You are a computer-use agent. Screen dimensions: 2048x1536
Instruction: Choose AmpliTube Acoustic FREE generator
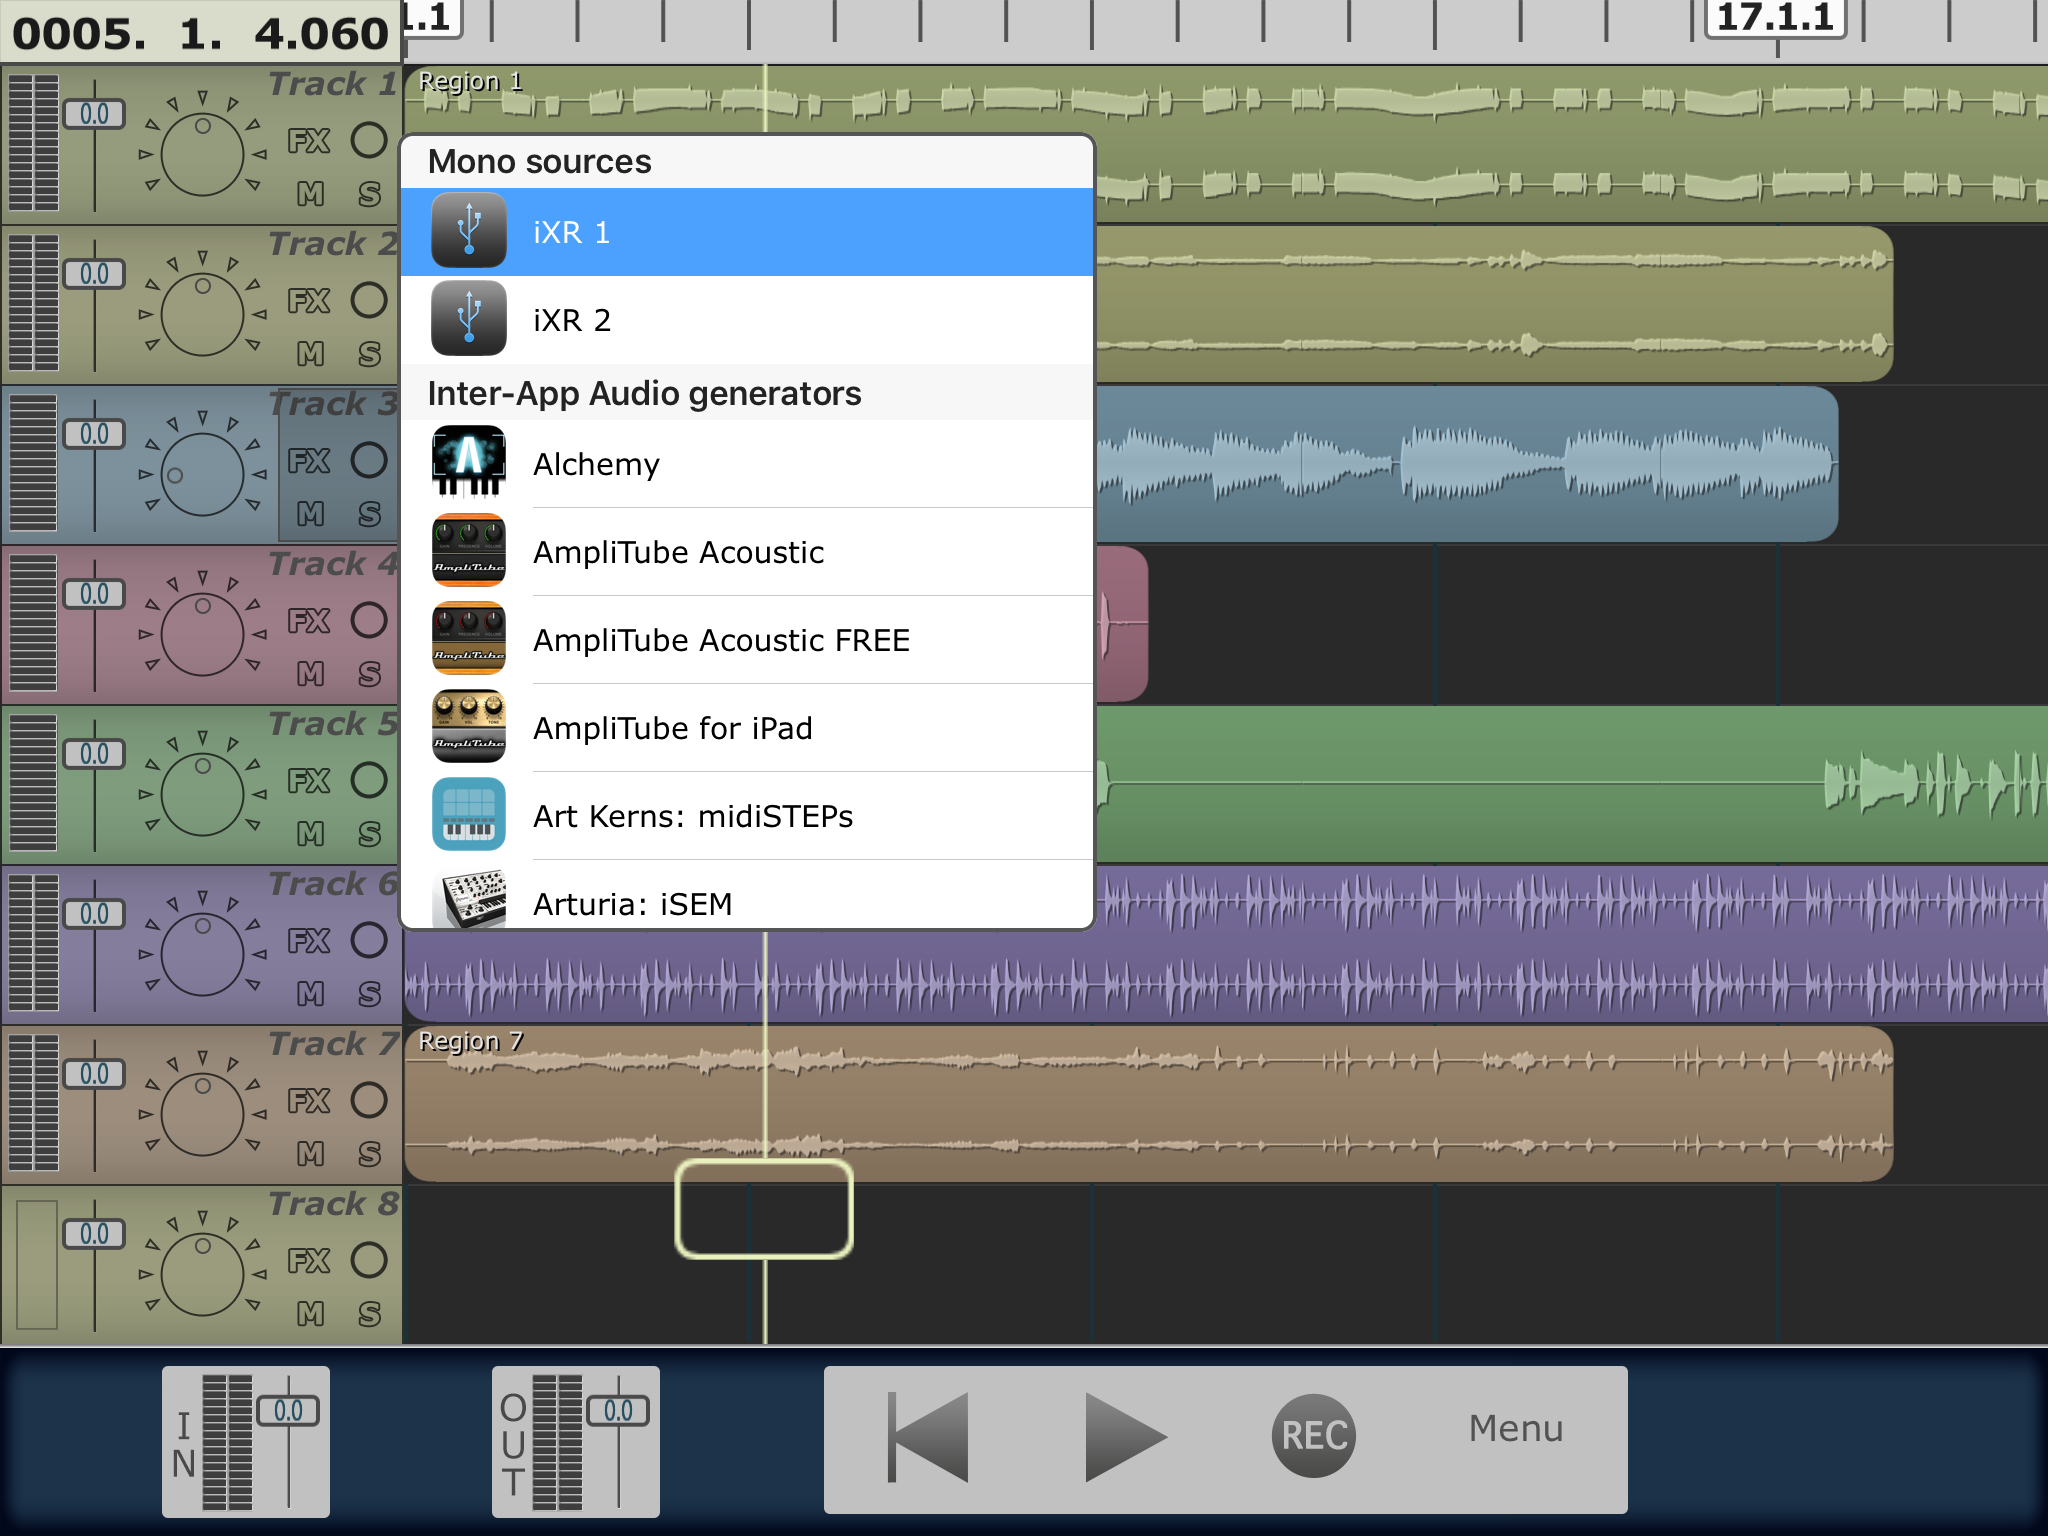[x=747, y=640]
